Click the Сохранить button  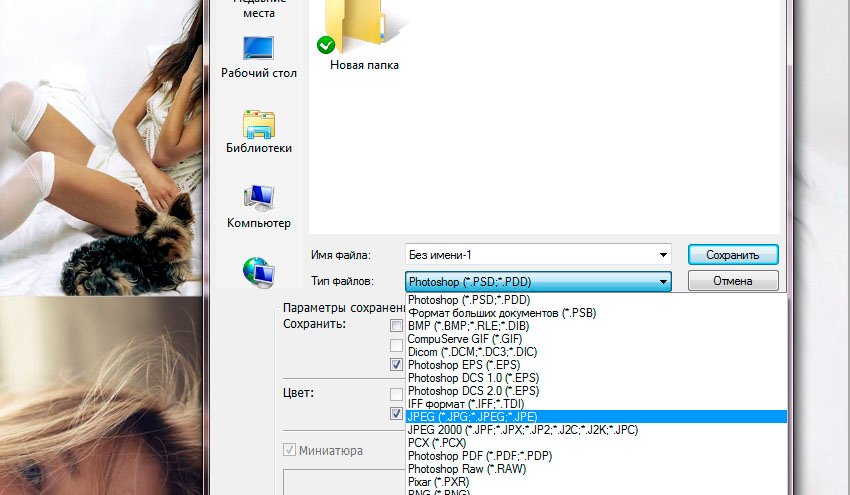pos(733,255)
